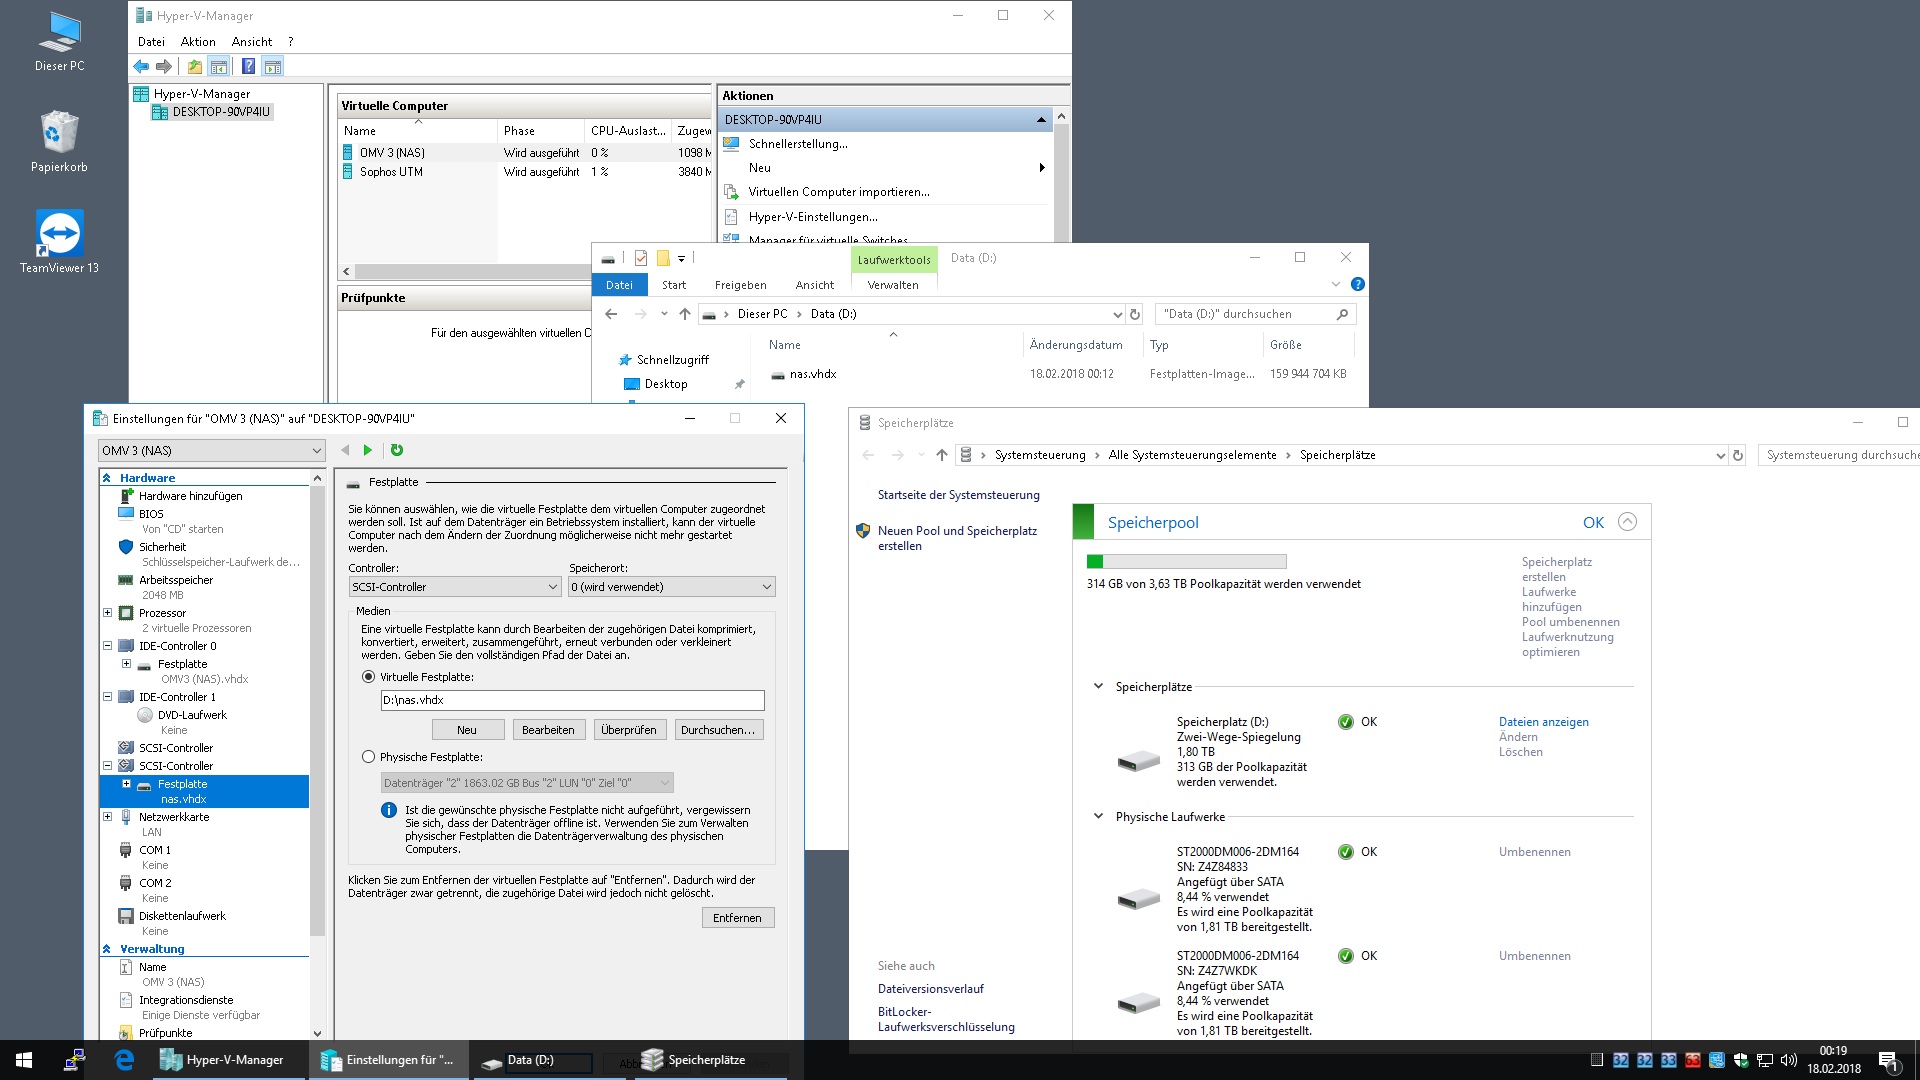Switch to the Ansicht tab in Explorer
The height and width of the screenshot is (1080, 1920).
pos(814,285)
